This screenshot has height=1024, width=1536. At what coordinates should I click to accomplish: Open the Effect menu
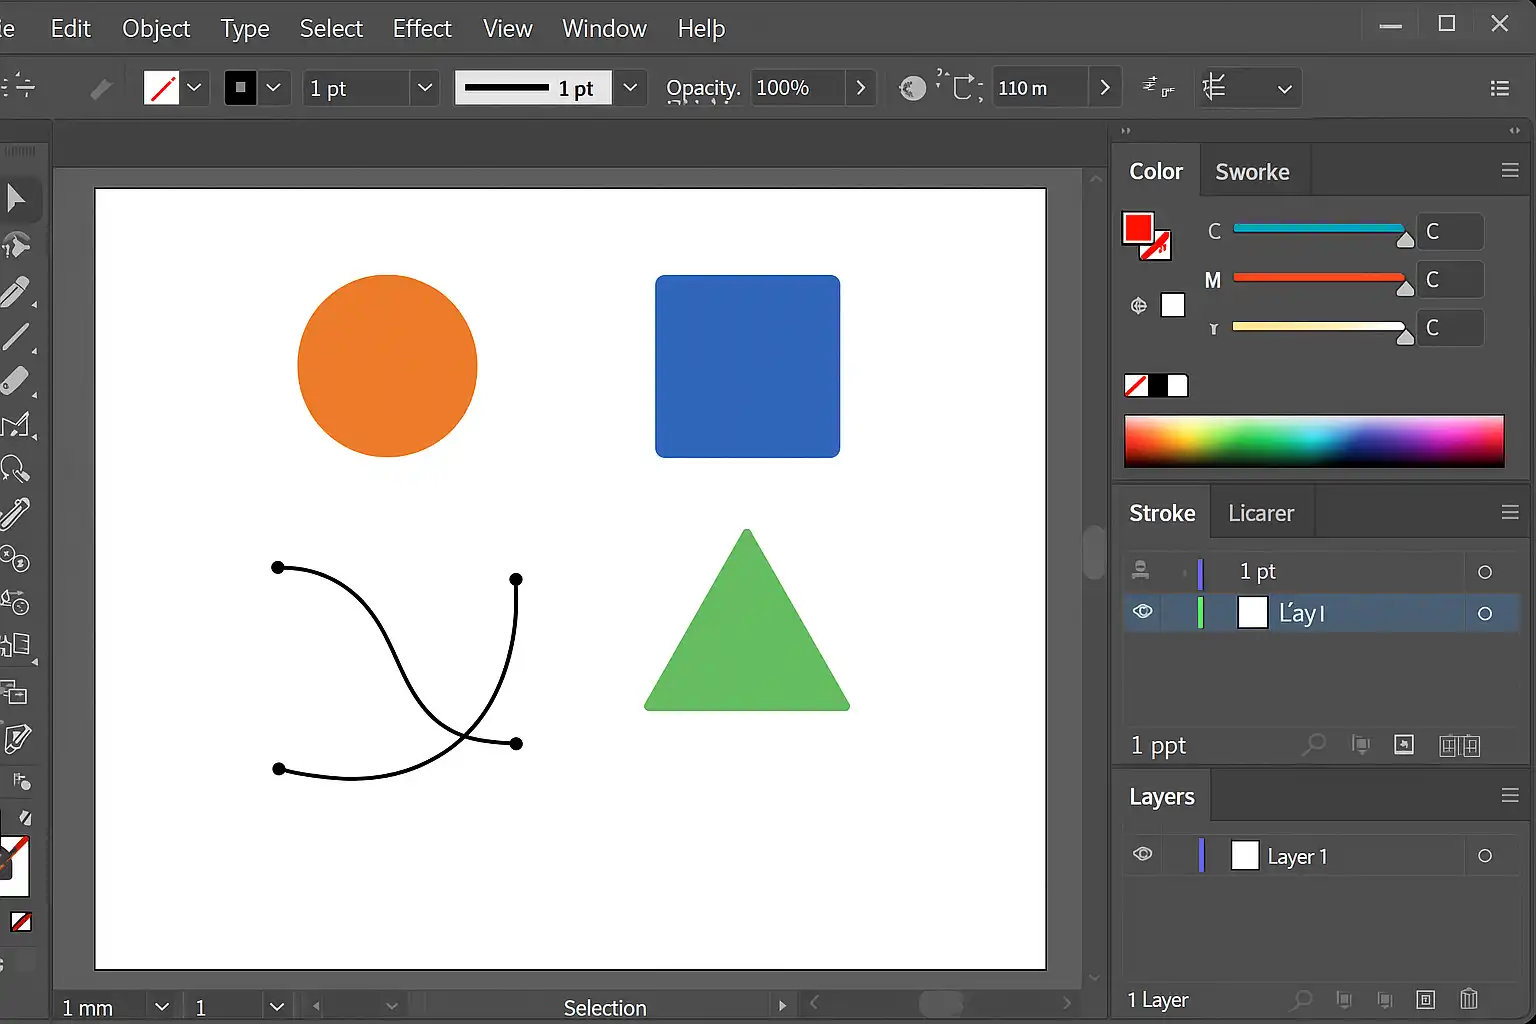pyautogui.click(x=422, y=29)
